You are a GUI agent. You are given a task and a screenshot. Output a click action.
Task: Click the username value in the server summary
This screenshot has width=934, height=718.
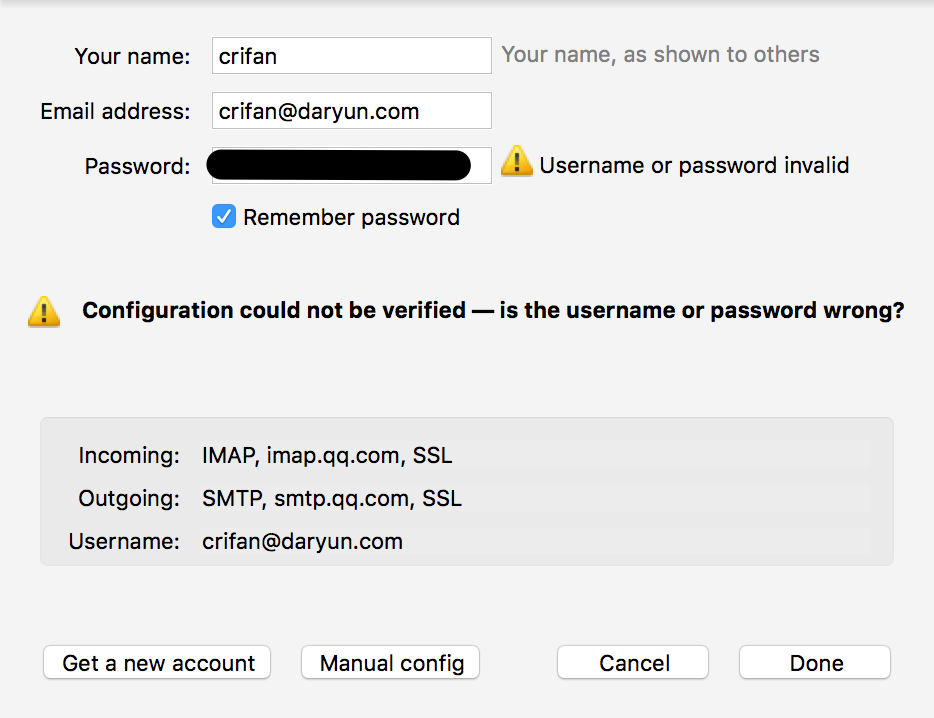tap(302, 542)
